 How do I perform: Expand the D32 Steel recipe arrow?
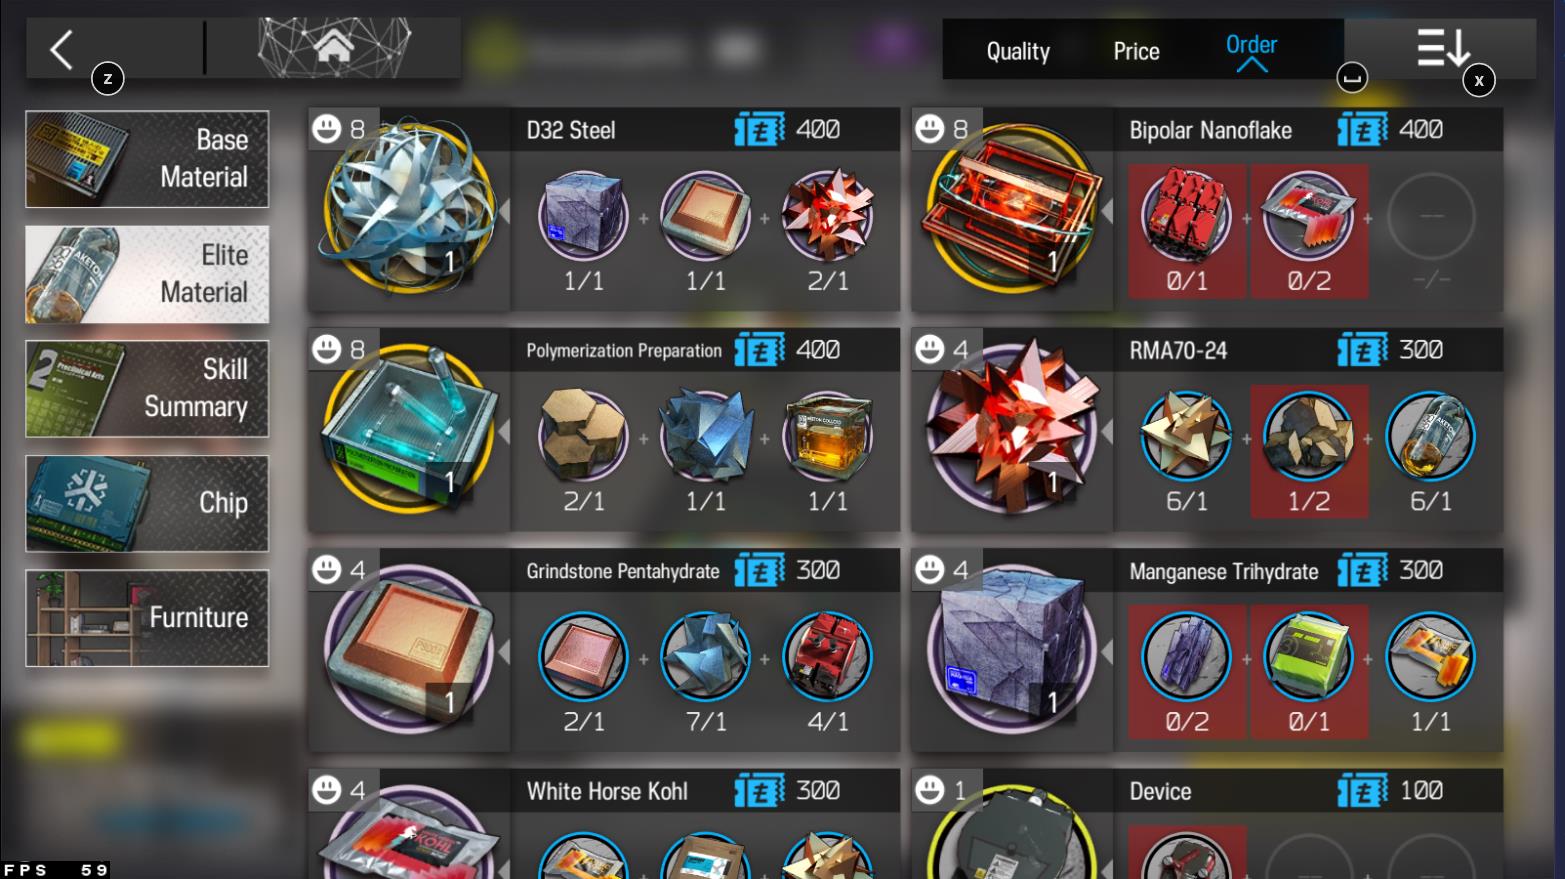point(504,212)
